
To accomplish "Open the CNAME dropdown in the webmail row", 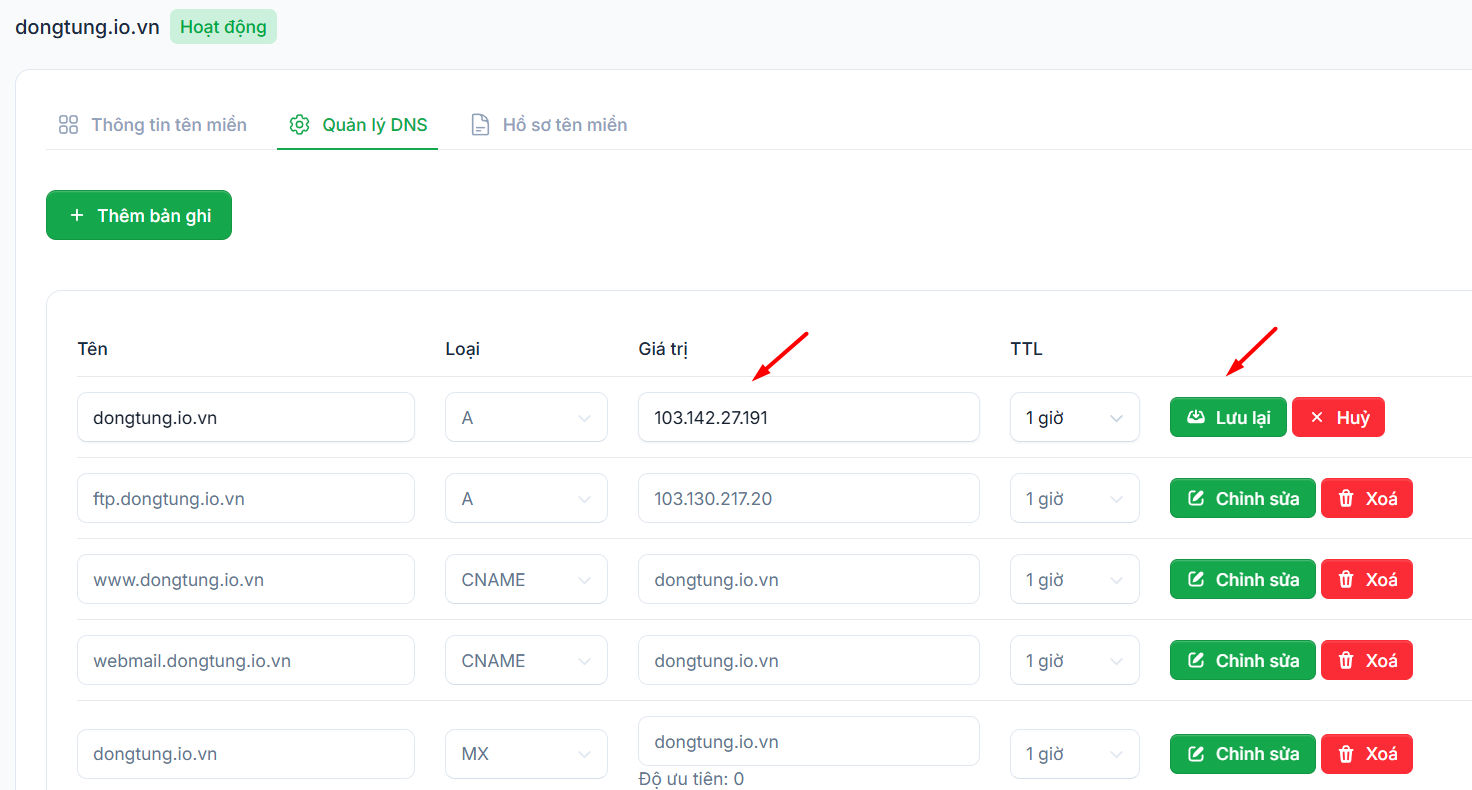I will tap(526, 660).
